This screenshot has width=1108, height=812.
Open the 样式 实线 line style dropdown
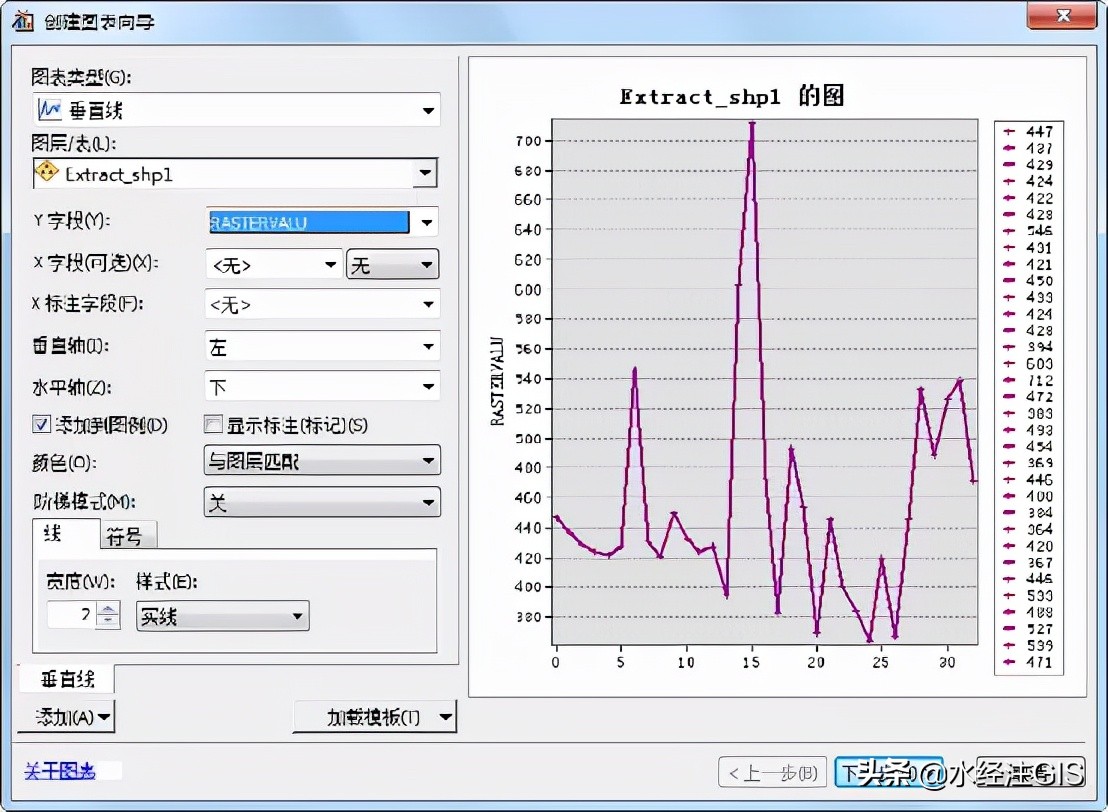223,616
